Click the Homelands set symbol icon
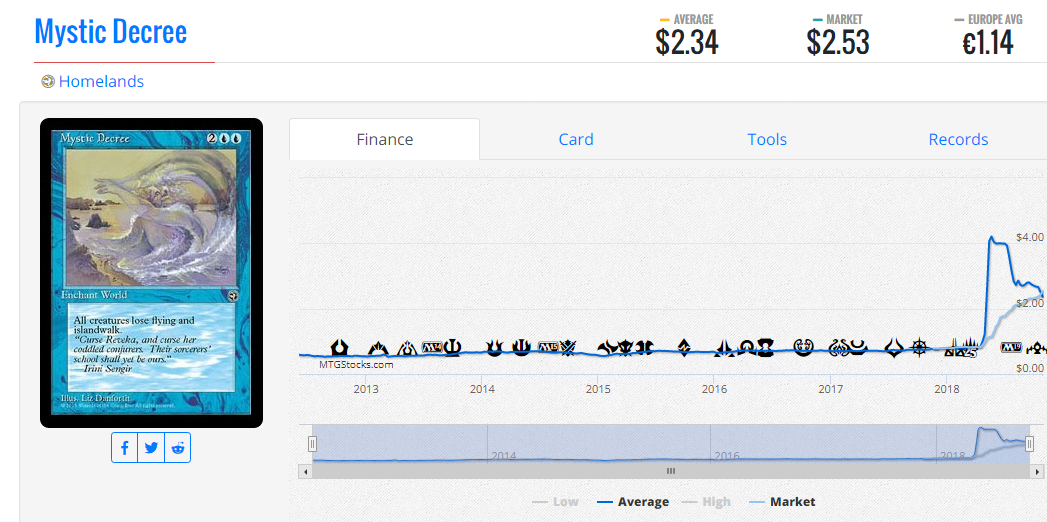 (47, 81)
